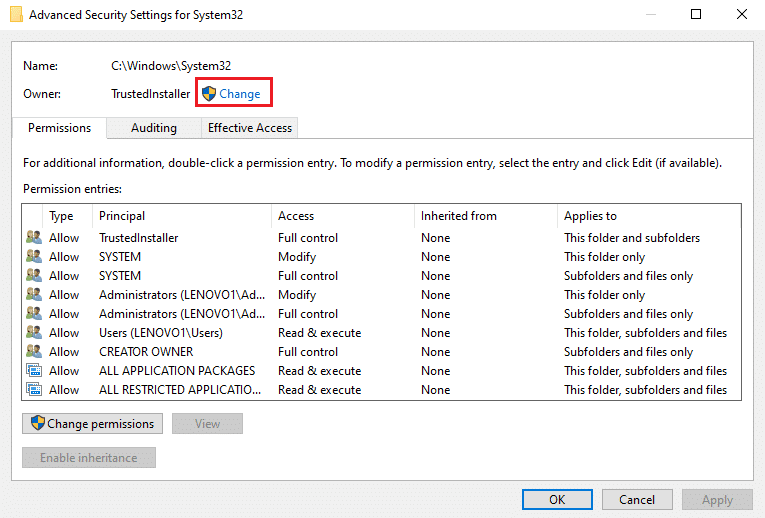The width and height of the screenshot is (765, 518).
Task: Click 'This folder and subfolders' cell
Action: [632, 238]
